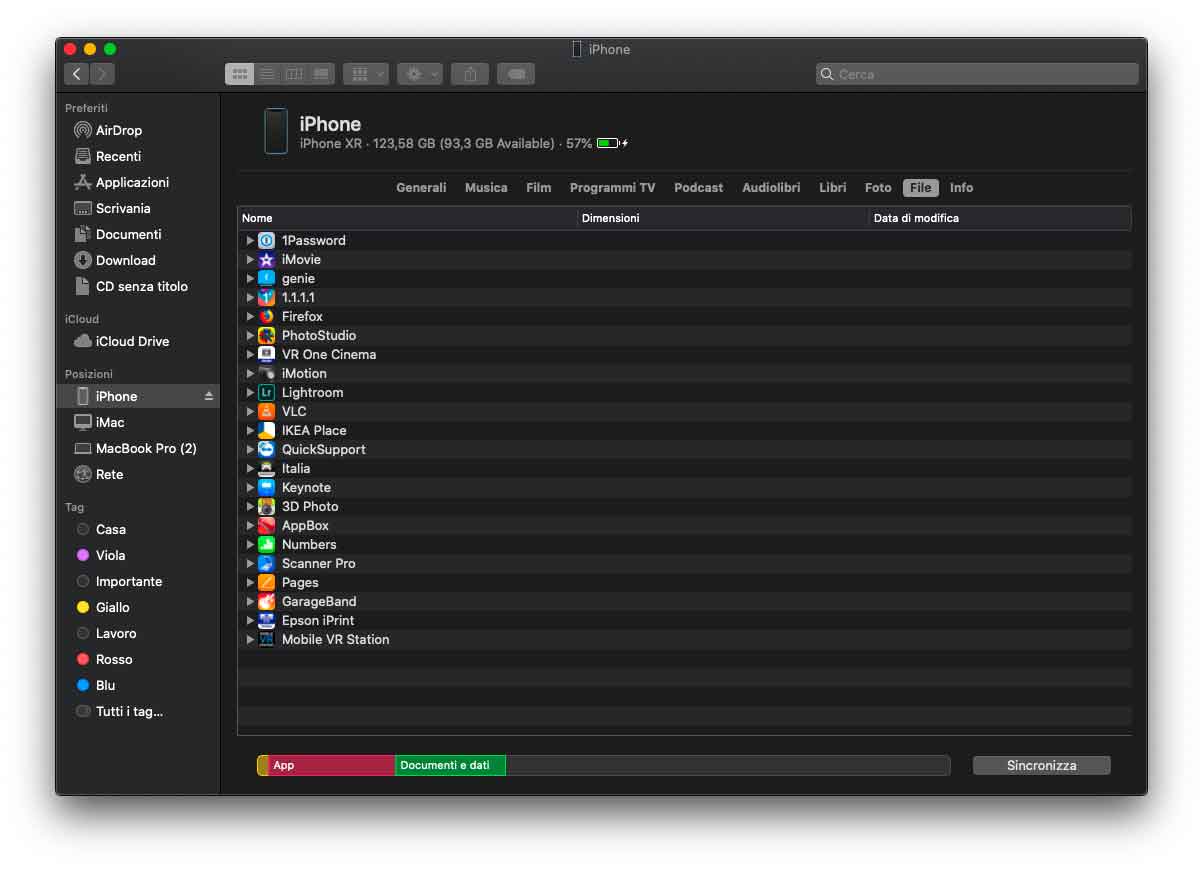Click the PhotoStudio app icon
This screenshot has height=869, width=1203.
266,335
